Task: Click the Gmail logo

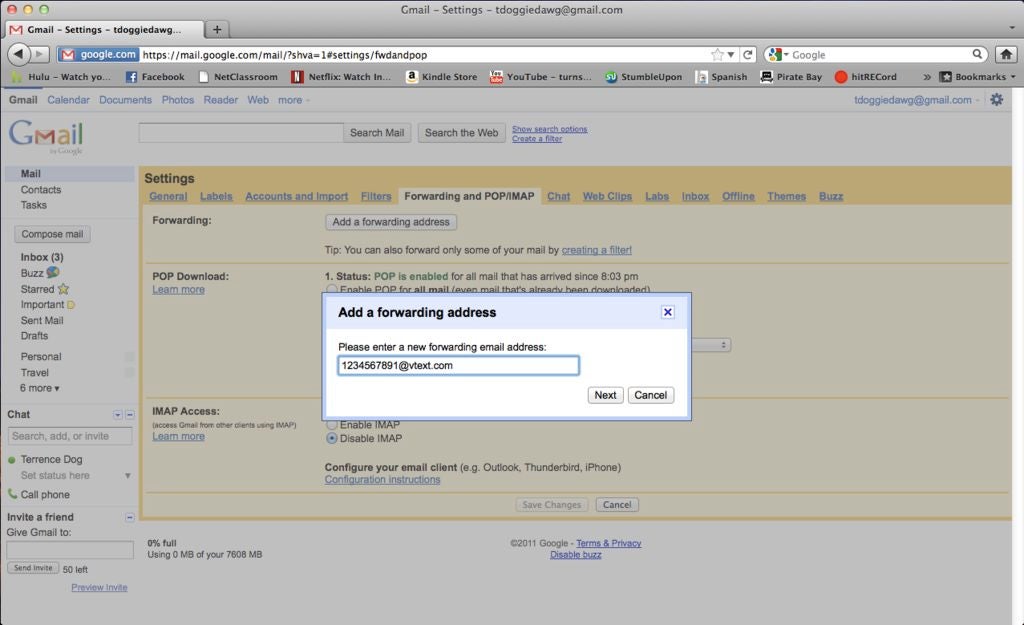Action: tap(46, 135)
